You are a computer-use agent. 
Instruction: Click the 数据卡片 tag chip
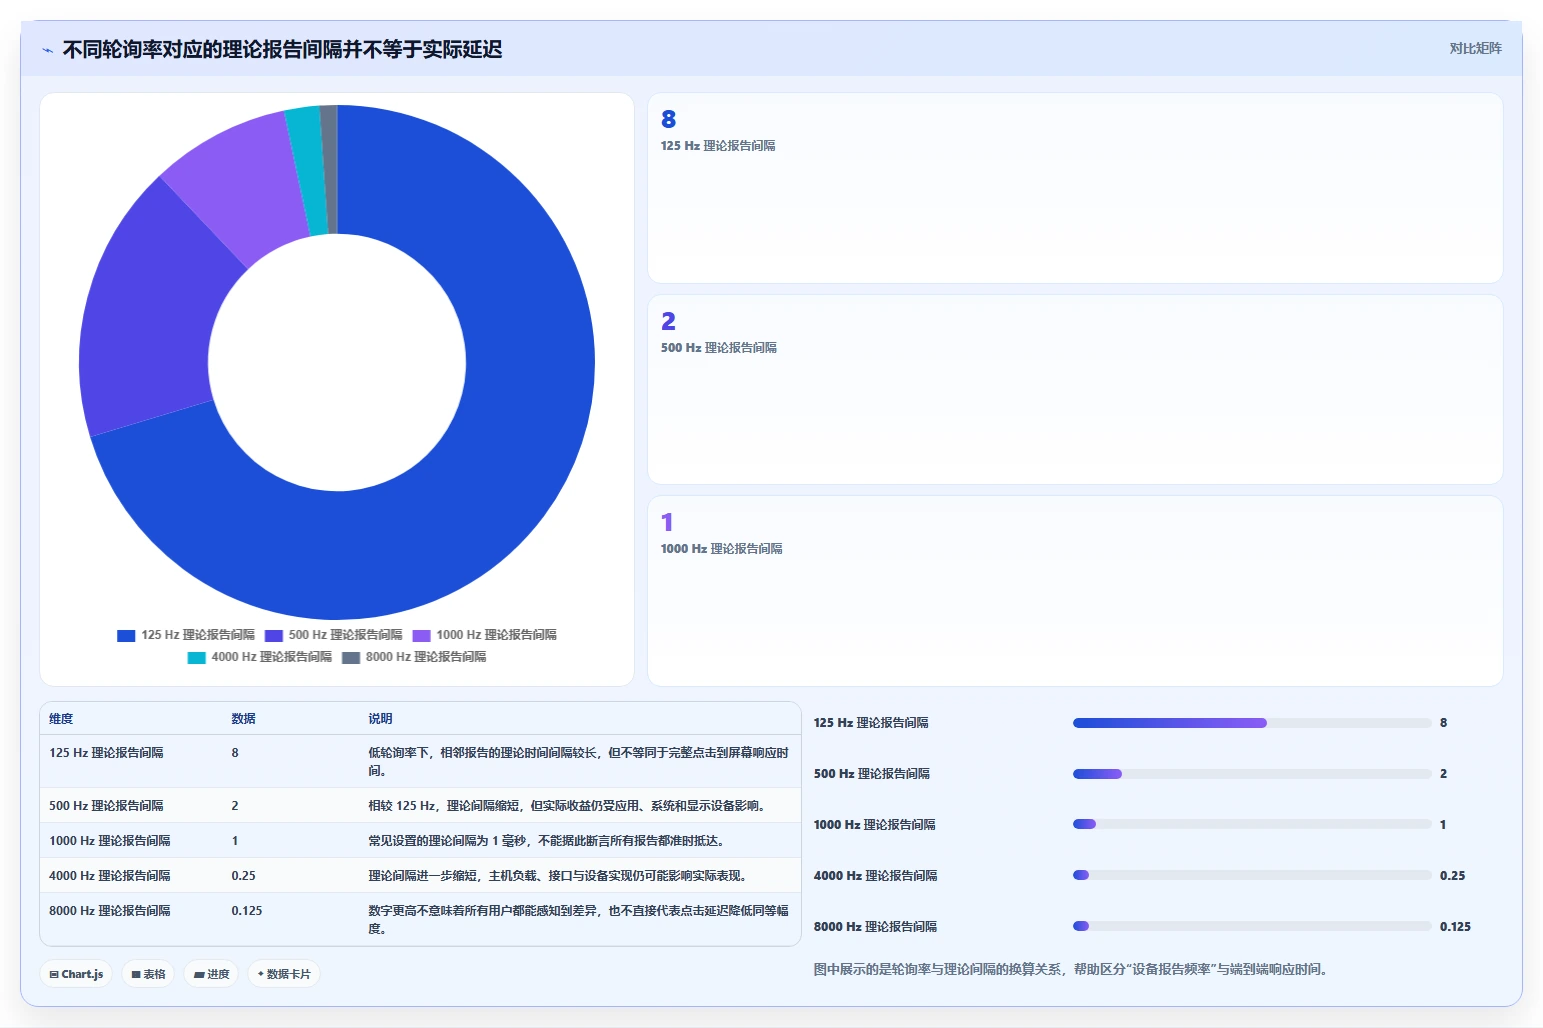click(x=284, y=974)
